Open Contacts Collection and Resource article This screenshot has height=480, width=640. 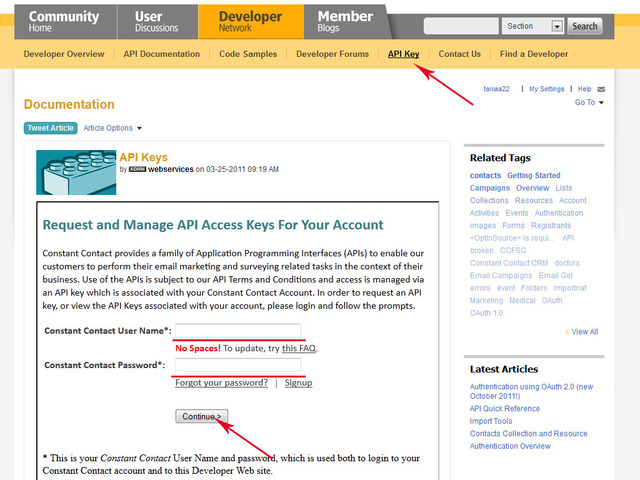pos(529,433)
